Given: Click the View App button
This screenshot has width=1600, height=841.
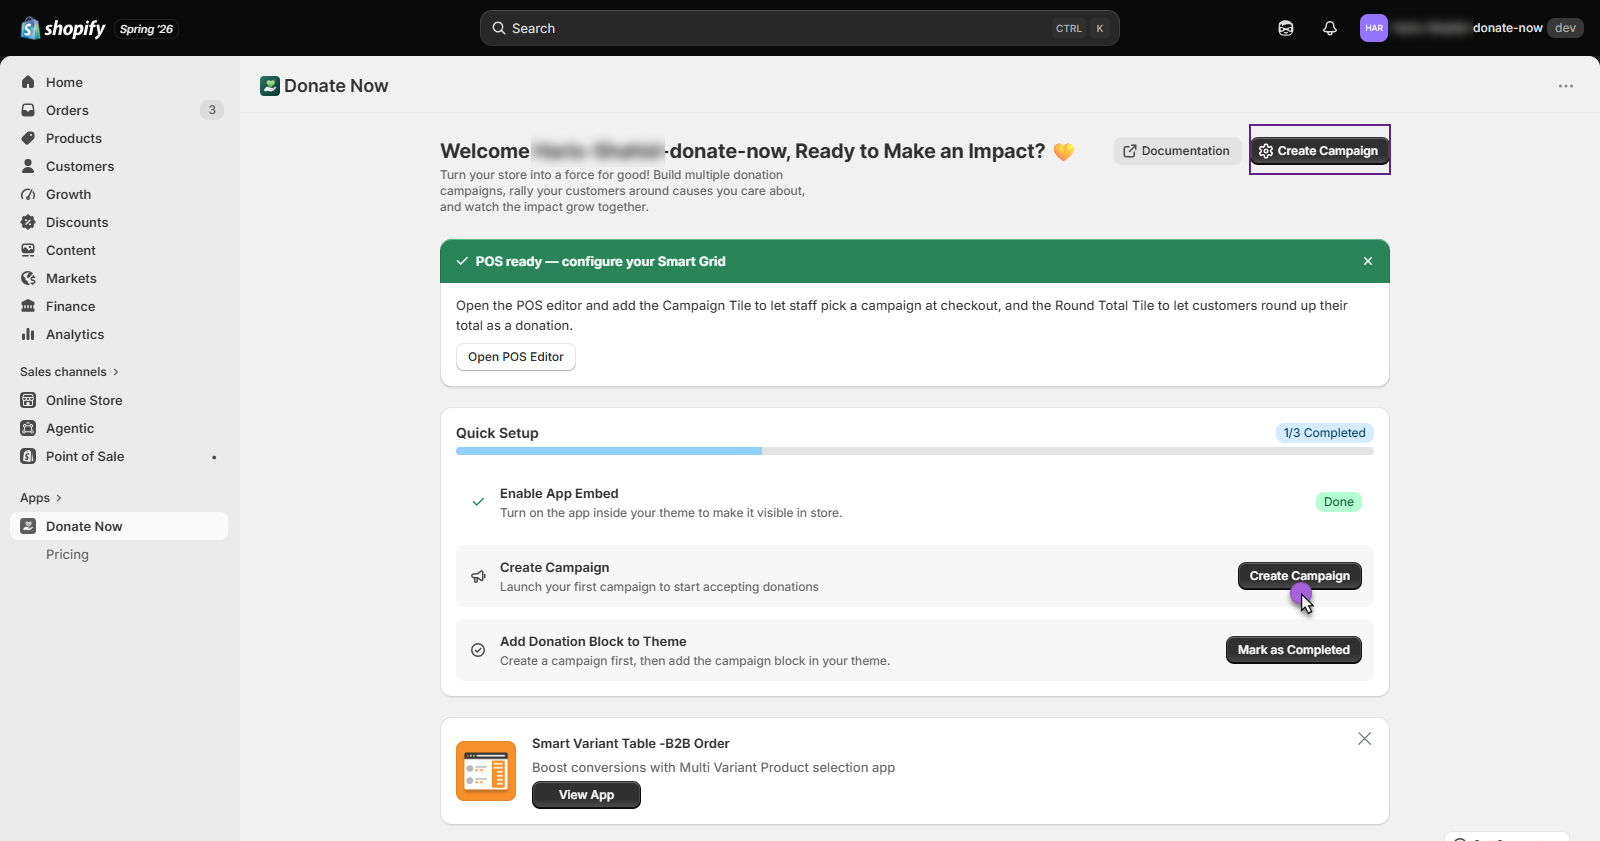Looking at the screenshot, I should coord(586,795).
